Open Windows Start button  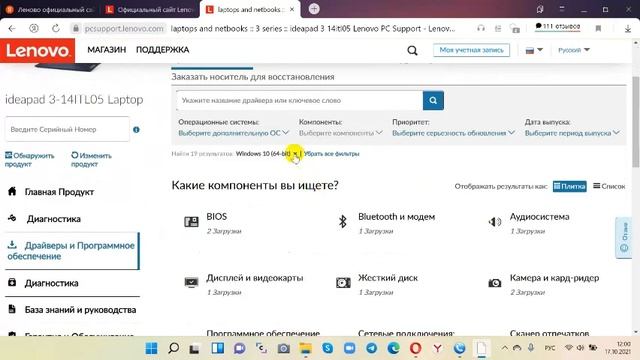click(x=151, y=348)
